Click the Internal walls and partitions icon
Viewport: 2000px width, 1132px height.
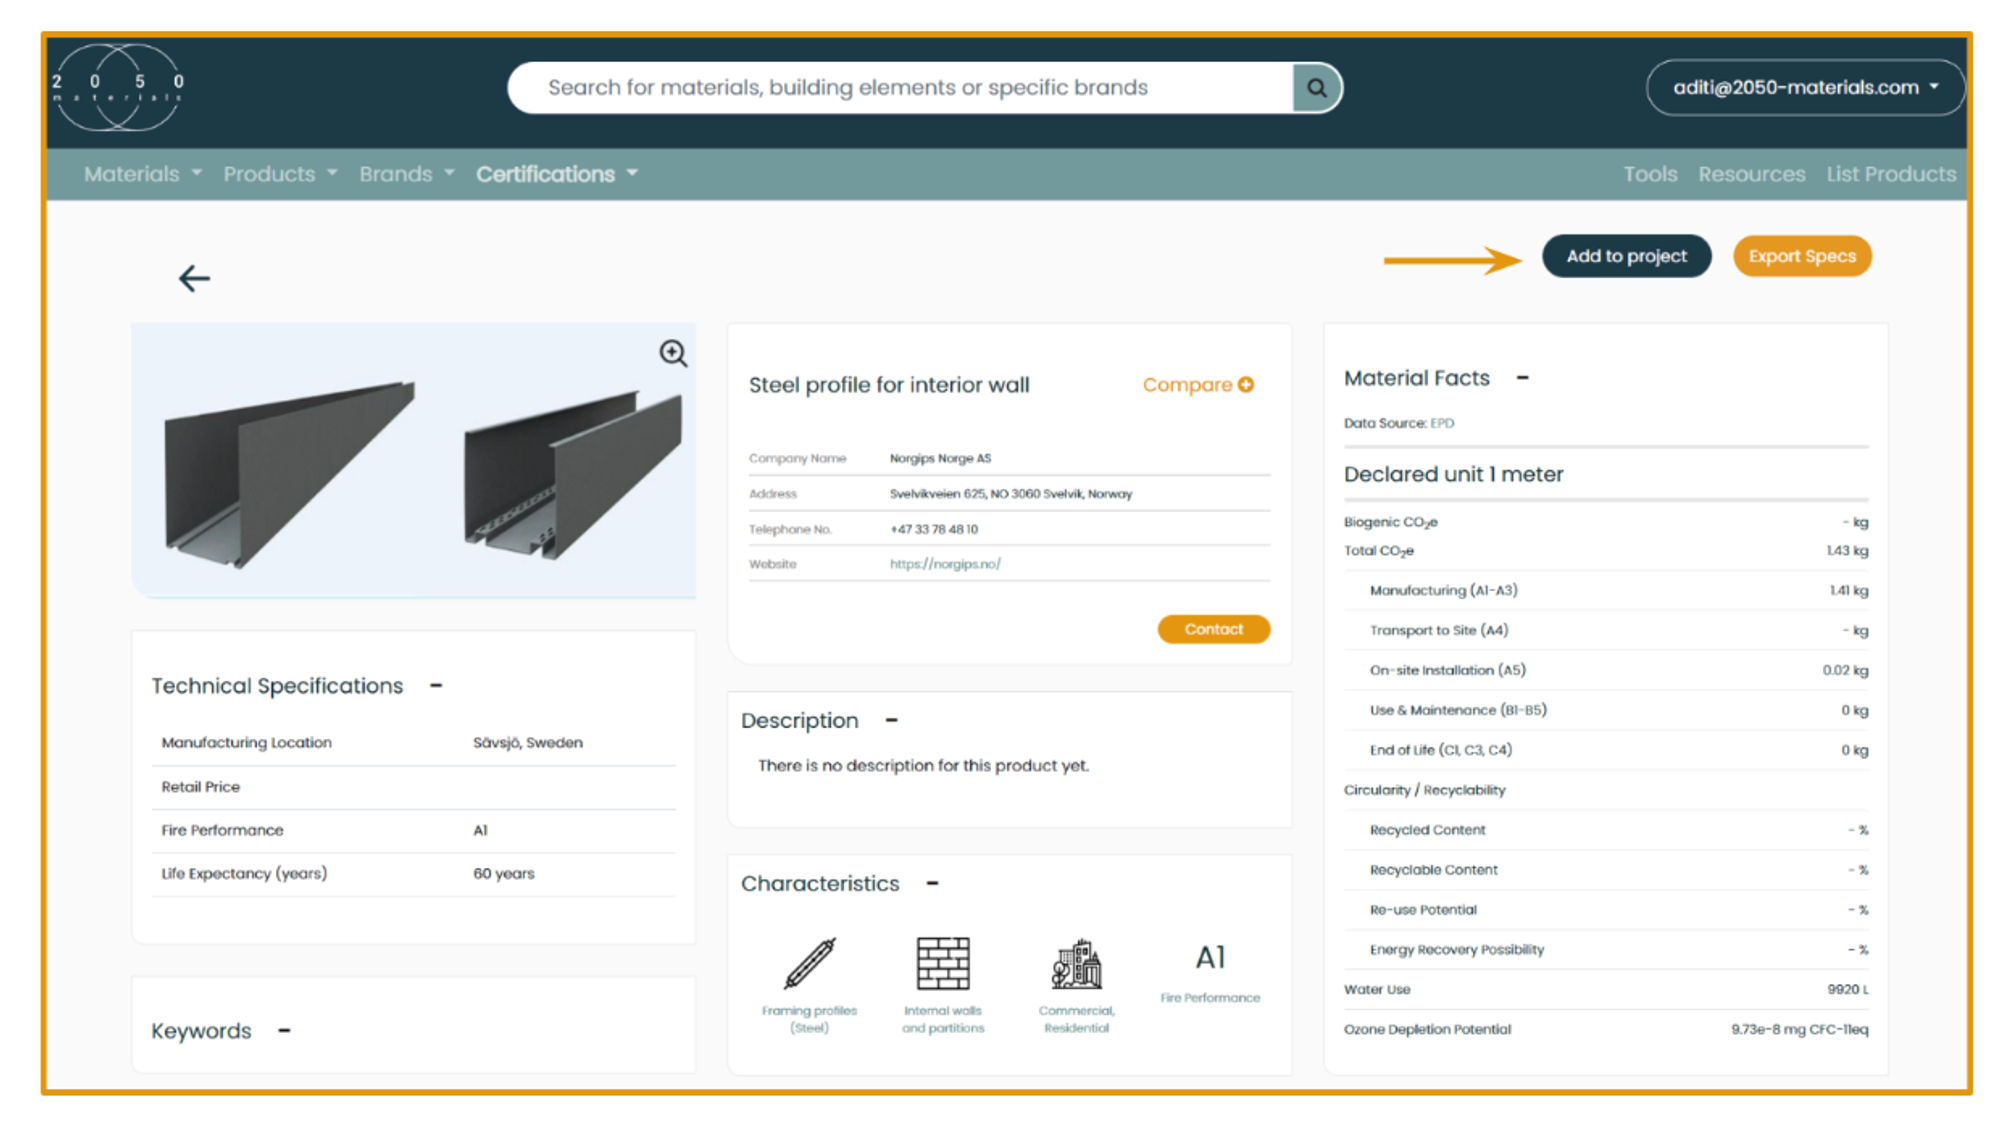tap(942, 963)
